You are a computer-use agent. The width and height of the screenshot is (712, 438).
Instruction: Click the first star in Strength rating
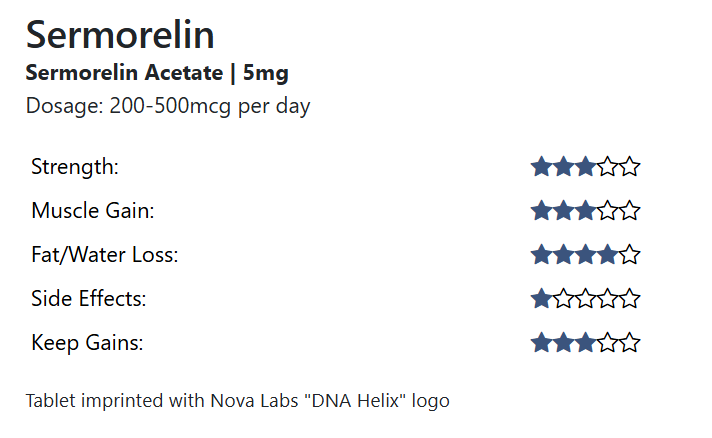(541, 167)
